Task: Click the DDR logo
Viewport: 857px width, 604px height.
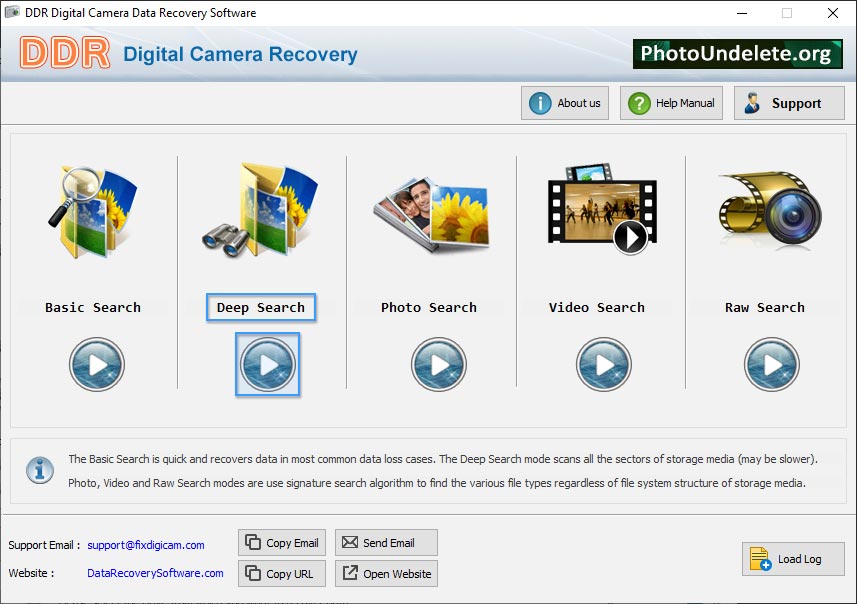Action: (x=65, y=53)
